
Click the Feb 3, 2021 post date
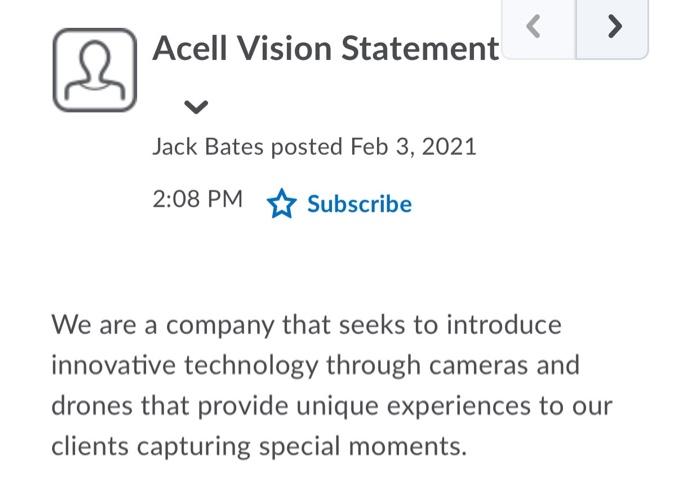[x=413, y=147]
